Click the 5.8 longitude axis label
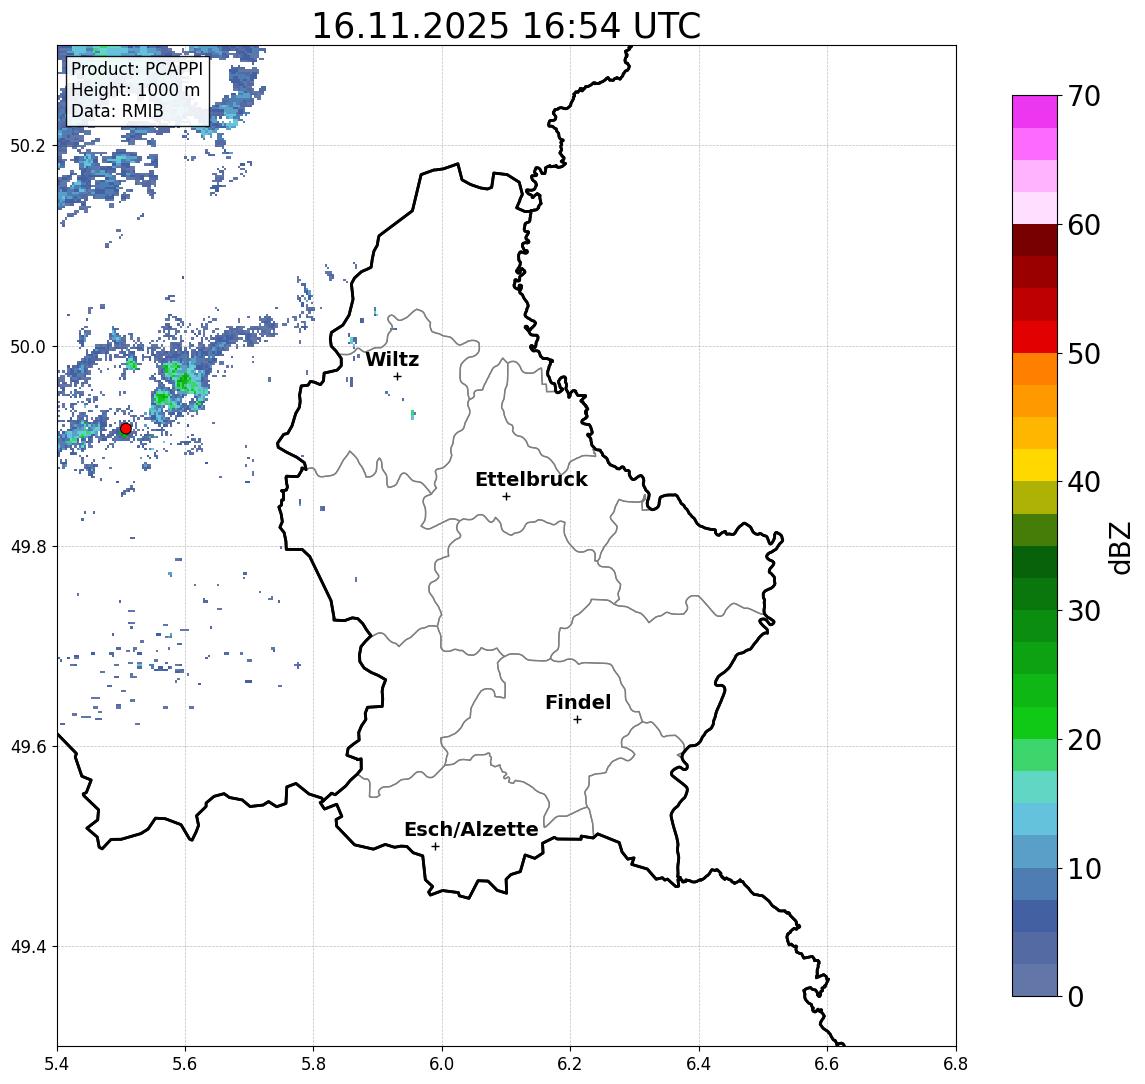 point(313,1064)
